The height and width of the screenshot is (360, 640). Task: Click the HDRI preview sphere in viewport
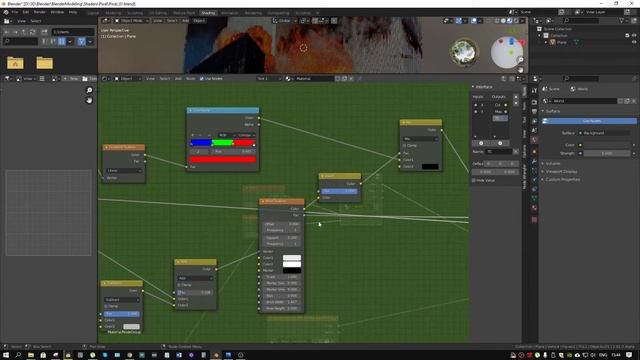464,51
